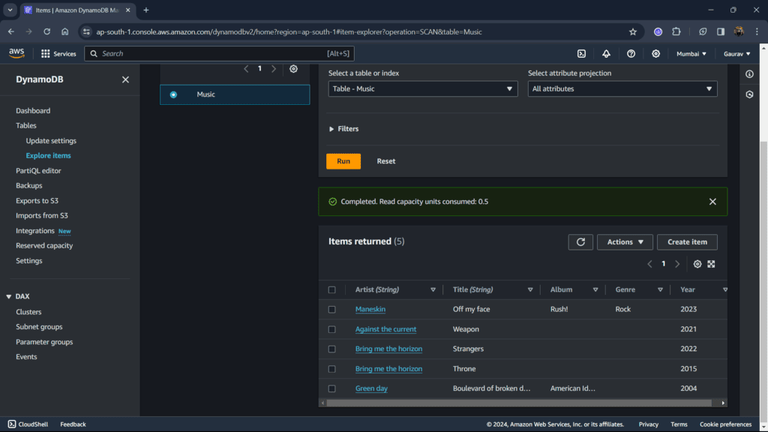
Task: Open Exports to S3 in the sidebar
Action: click(37, 201)
